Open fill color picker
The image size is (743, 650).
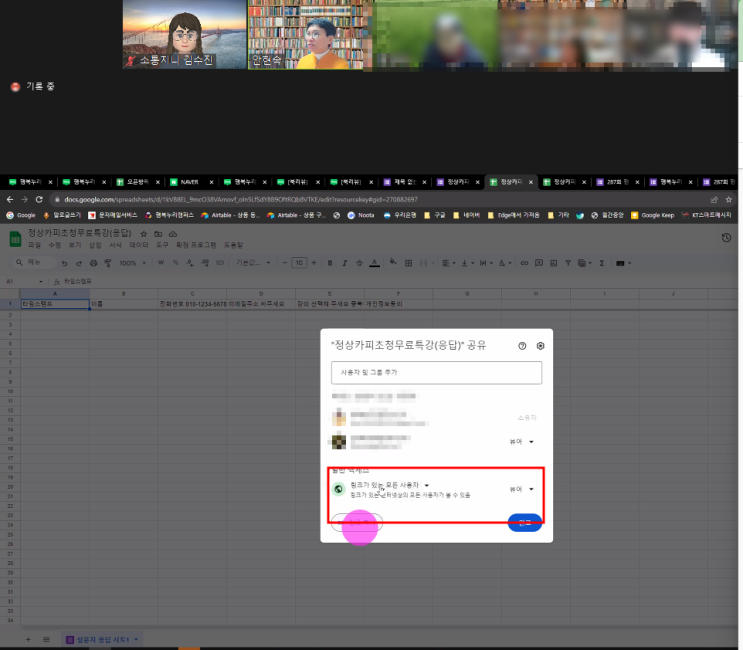point(393,262)
